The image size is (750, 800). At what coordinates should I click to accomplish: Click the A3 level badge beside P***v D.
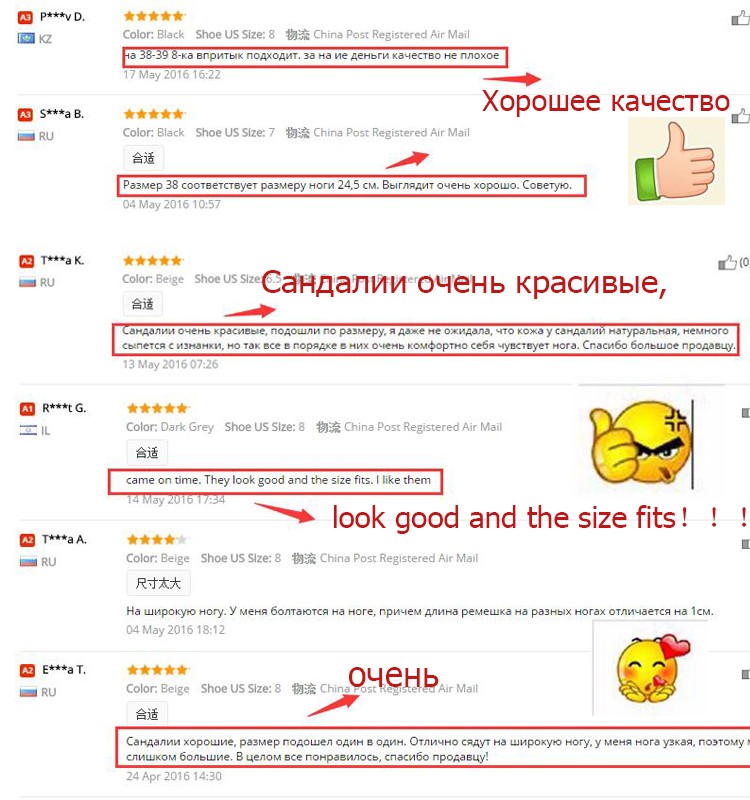click(x=26, y=17)
